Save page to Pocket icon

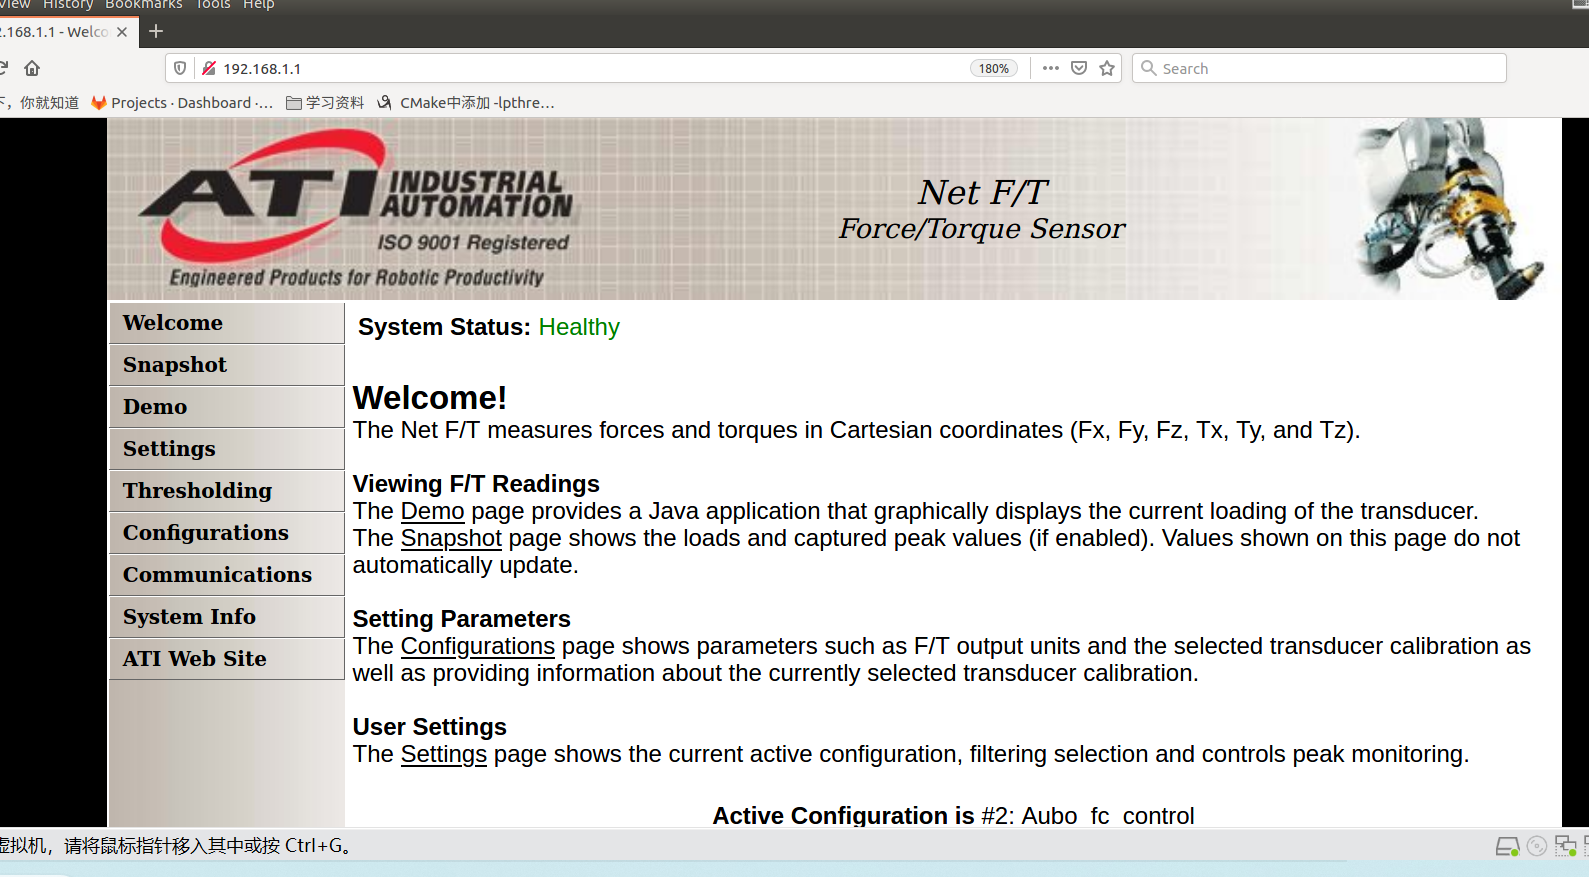1079,68
